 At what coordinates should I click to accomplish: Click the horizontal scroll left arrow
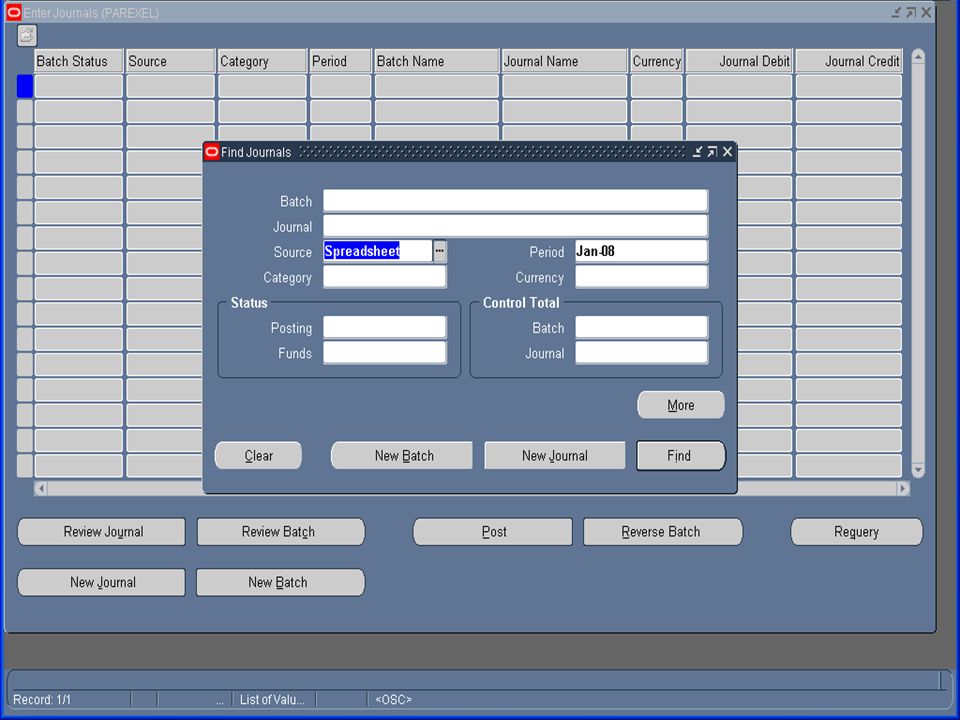point(41,488)
